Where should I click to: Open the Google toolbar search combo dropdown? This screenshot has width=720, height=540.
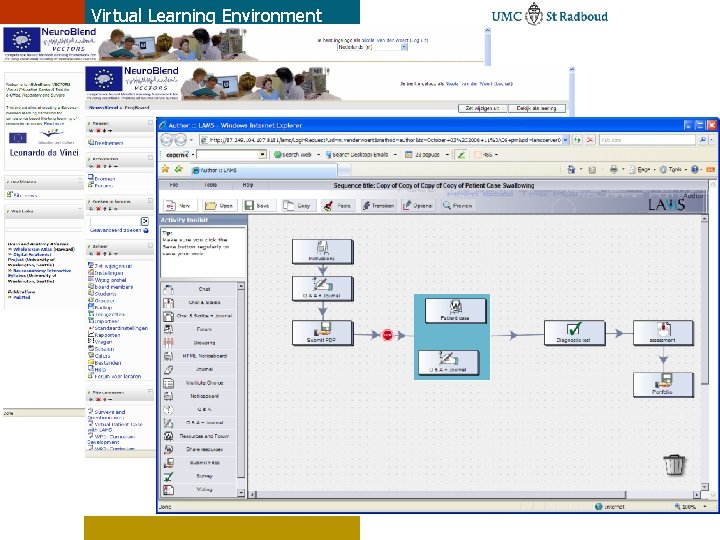(262, 155)
